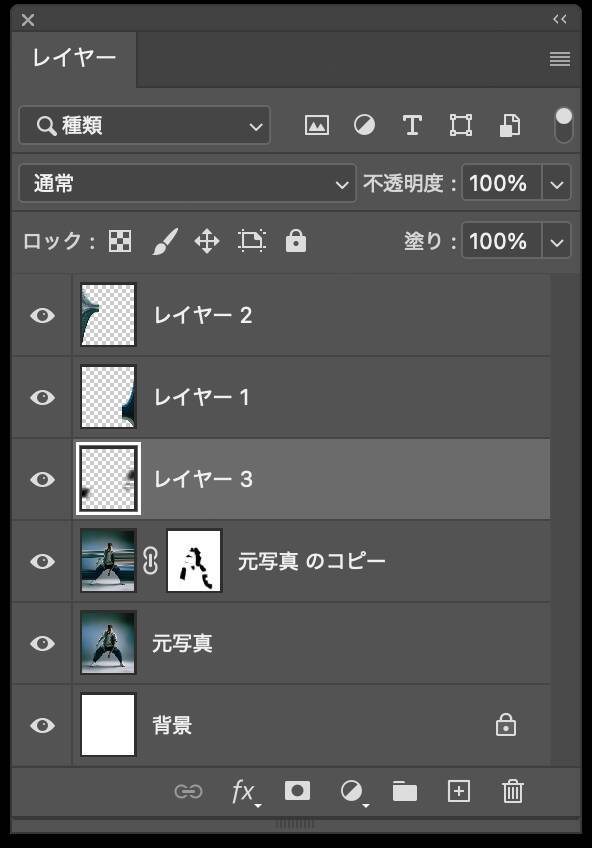Open the 種類 layer filter dropdown
Screen dimensions: 592x848
tap(143, 125)
